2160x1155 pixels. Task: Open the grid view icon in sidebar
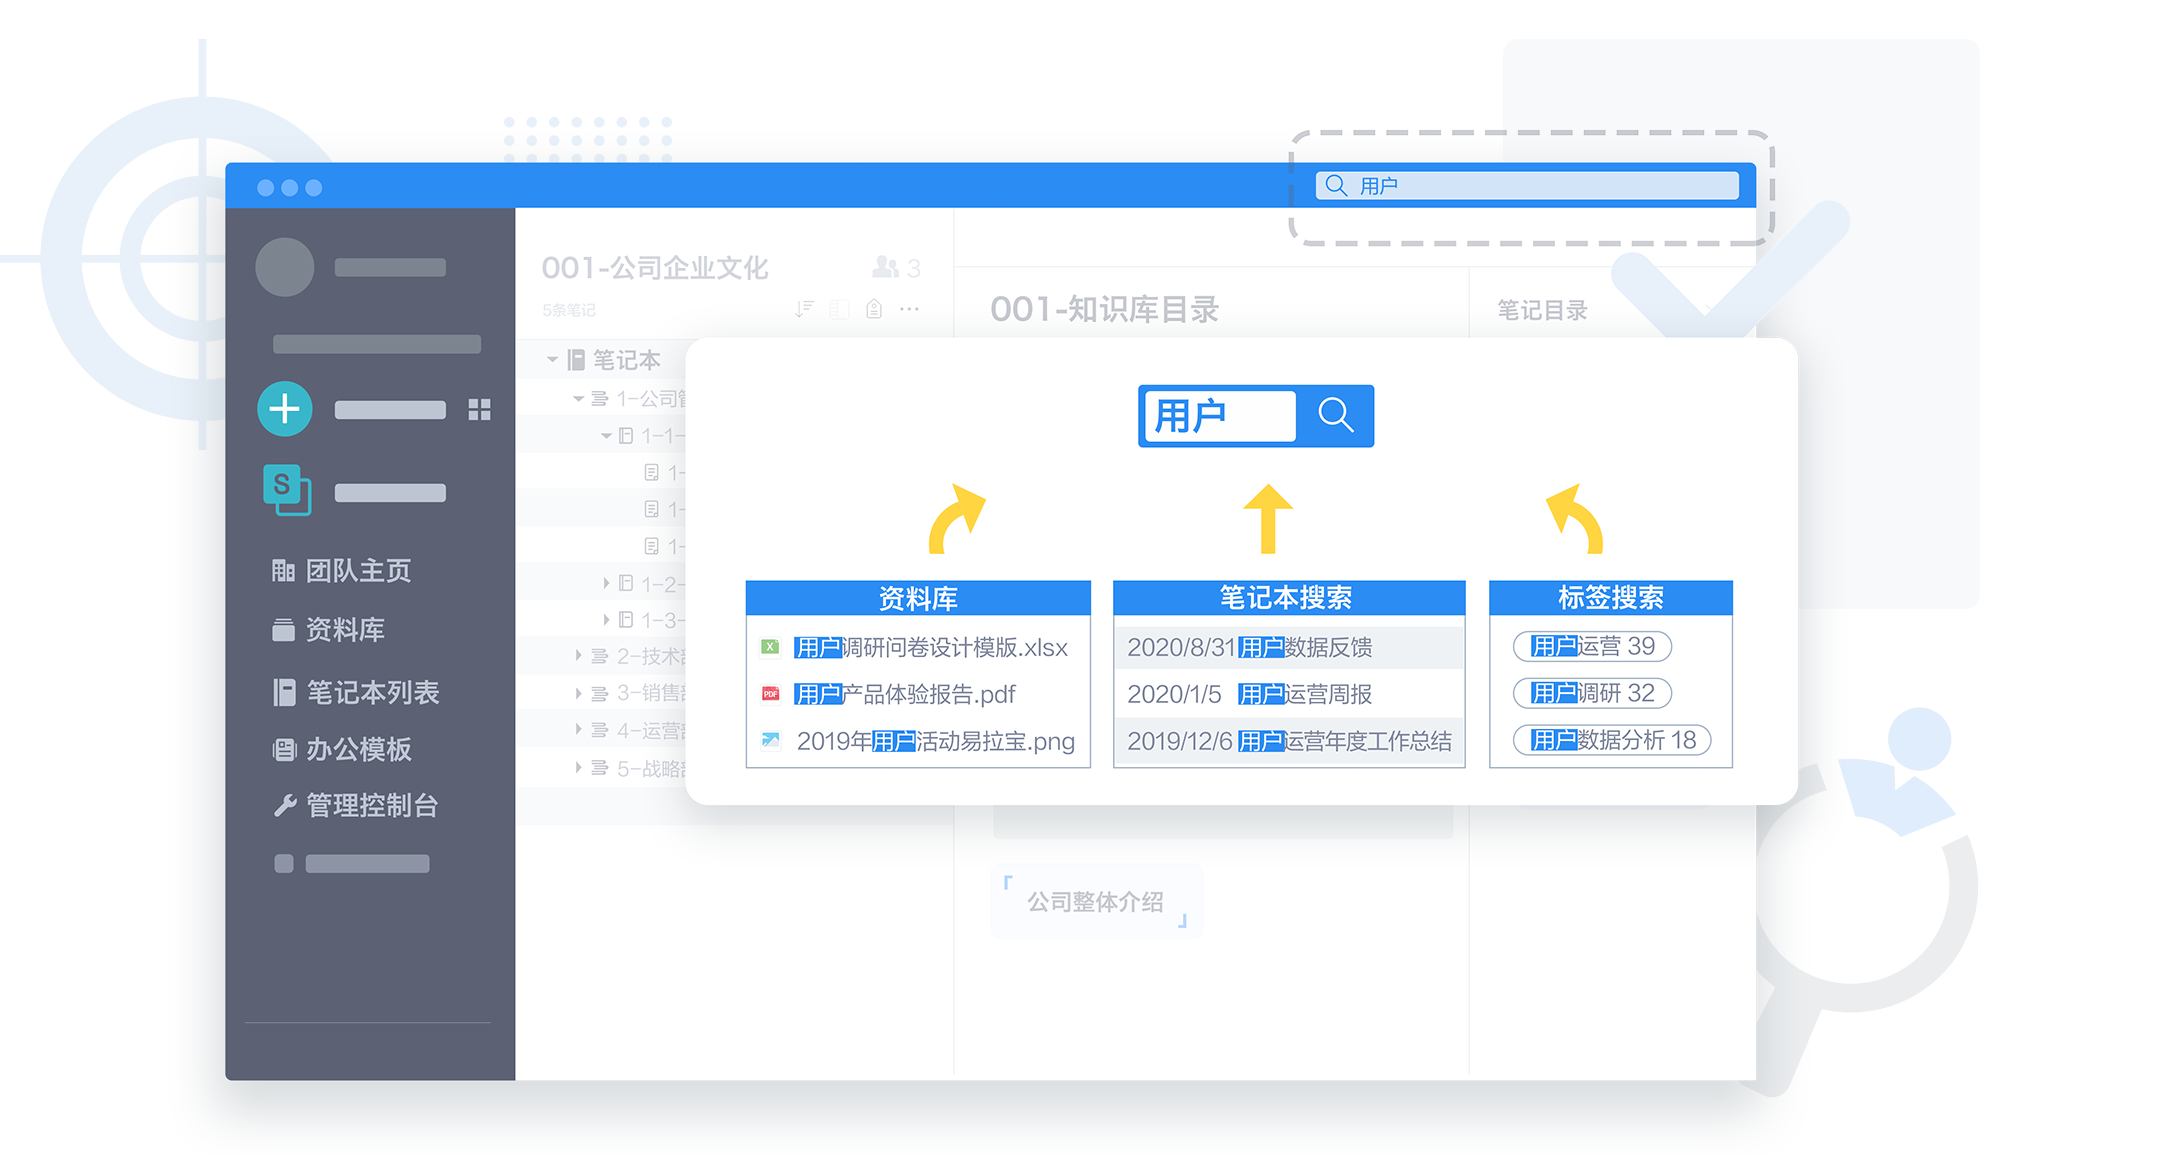click(x=480, y=409)
